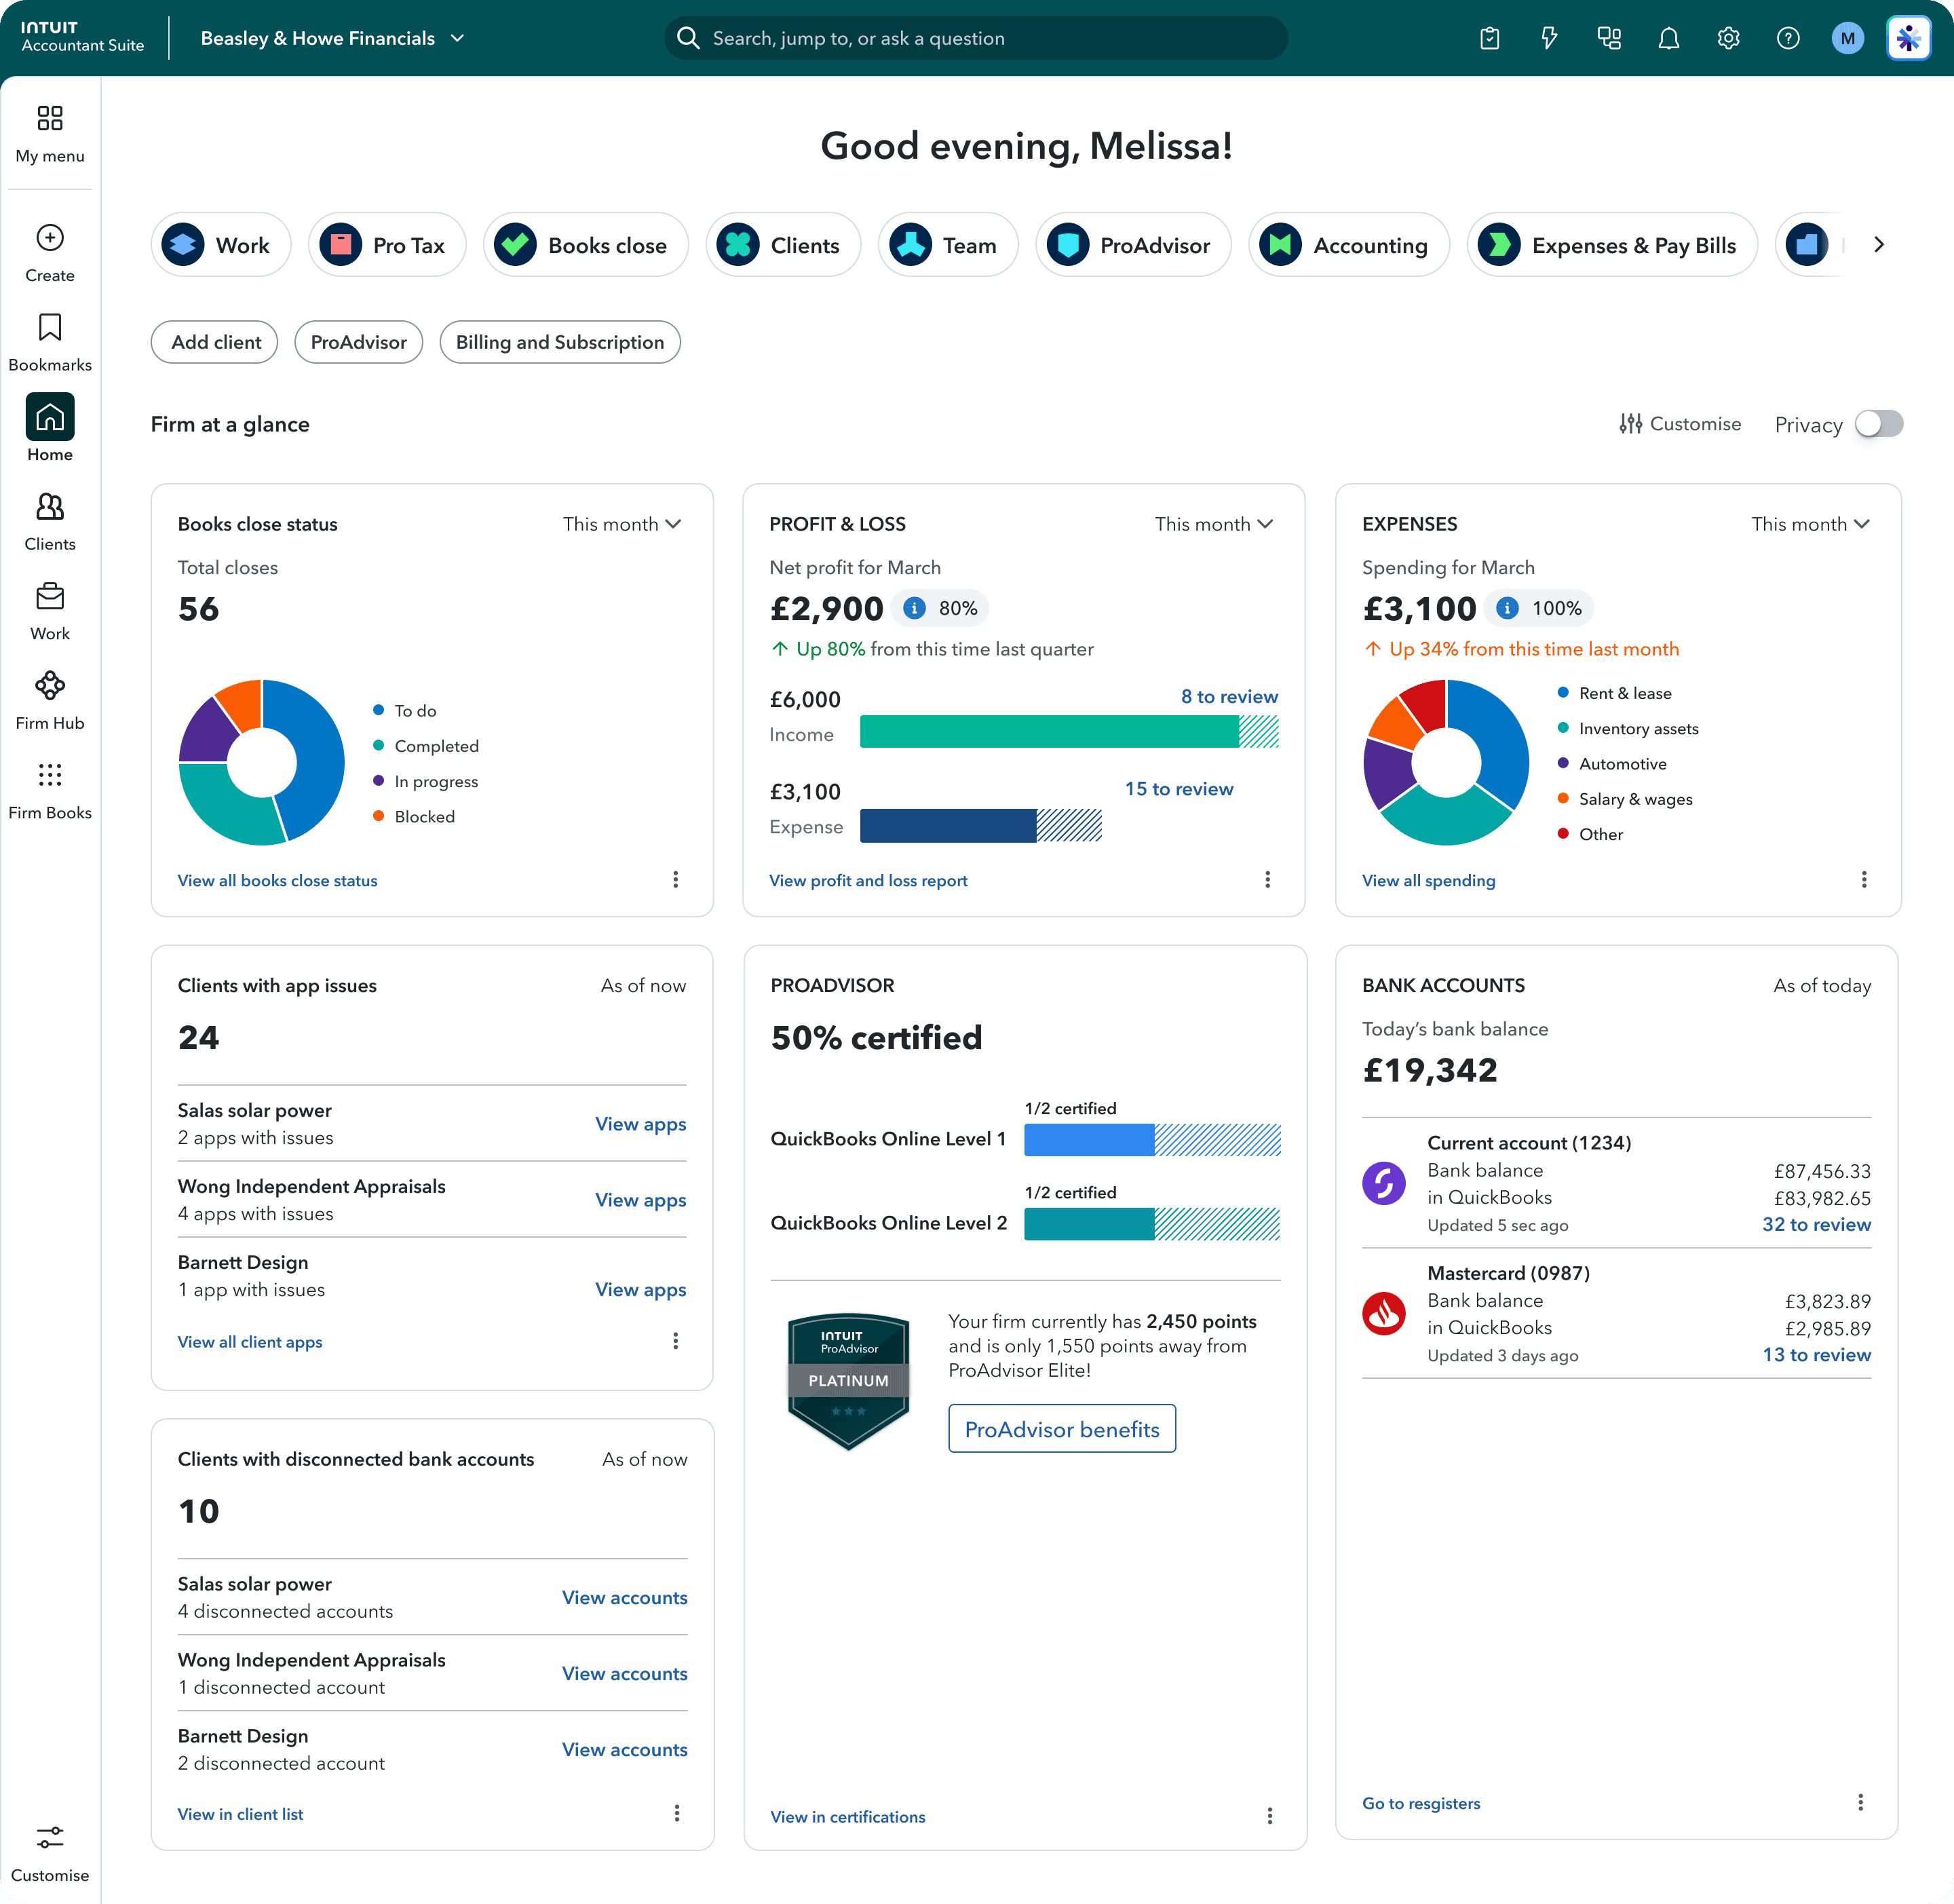1954x1904 pixels.
Task: Select the Expenses & Pay Bills tab
Action: [1612, 245]
